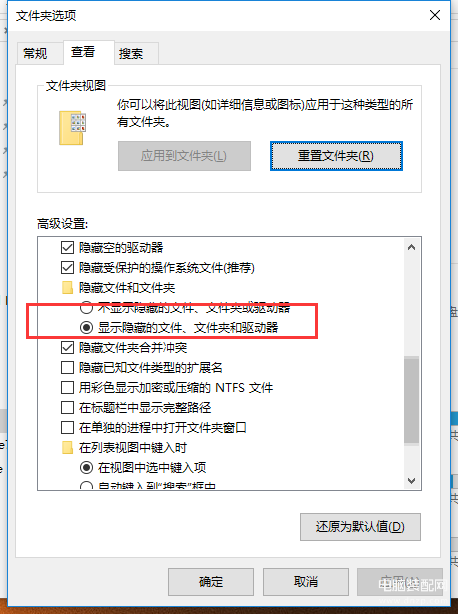
Task: Switch to the 常规 tab
Action: click(35, 53)
